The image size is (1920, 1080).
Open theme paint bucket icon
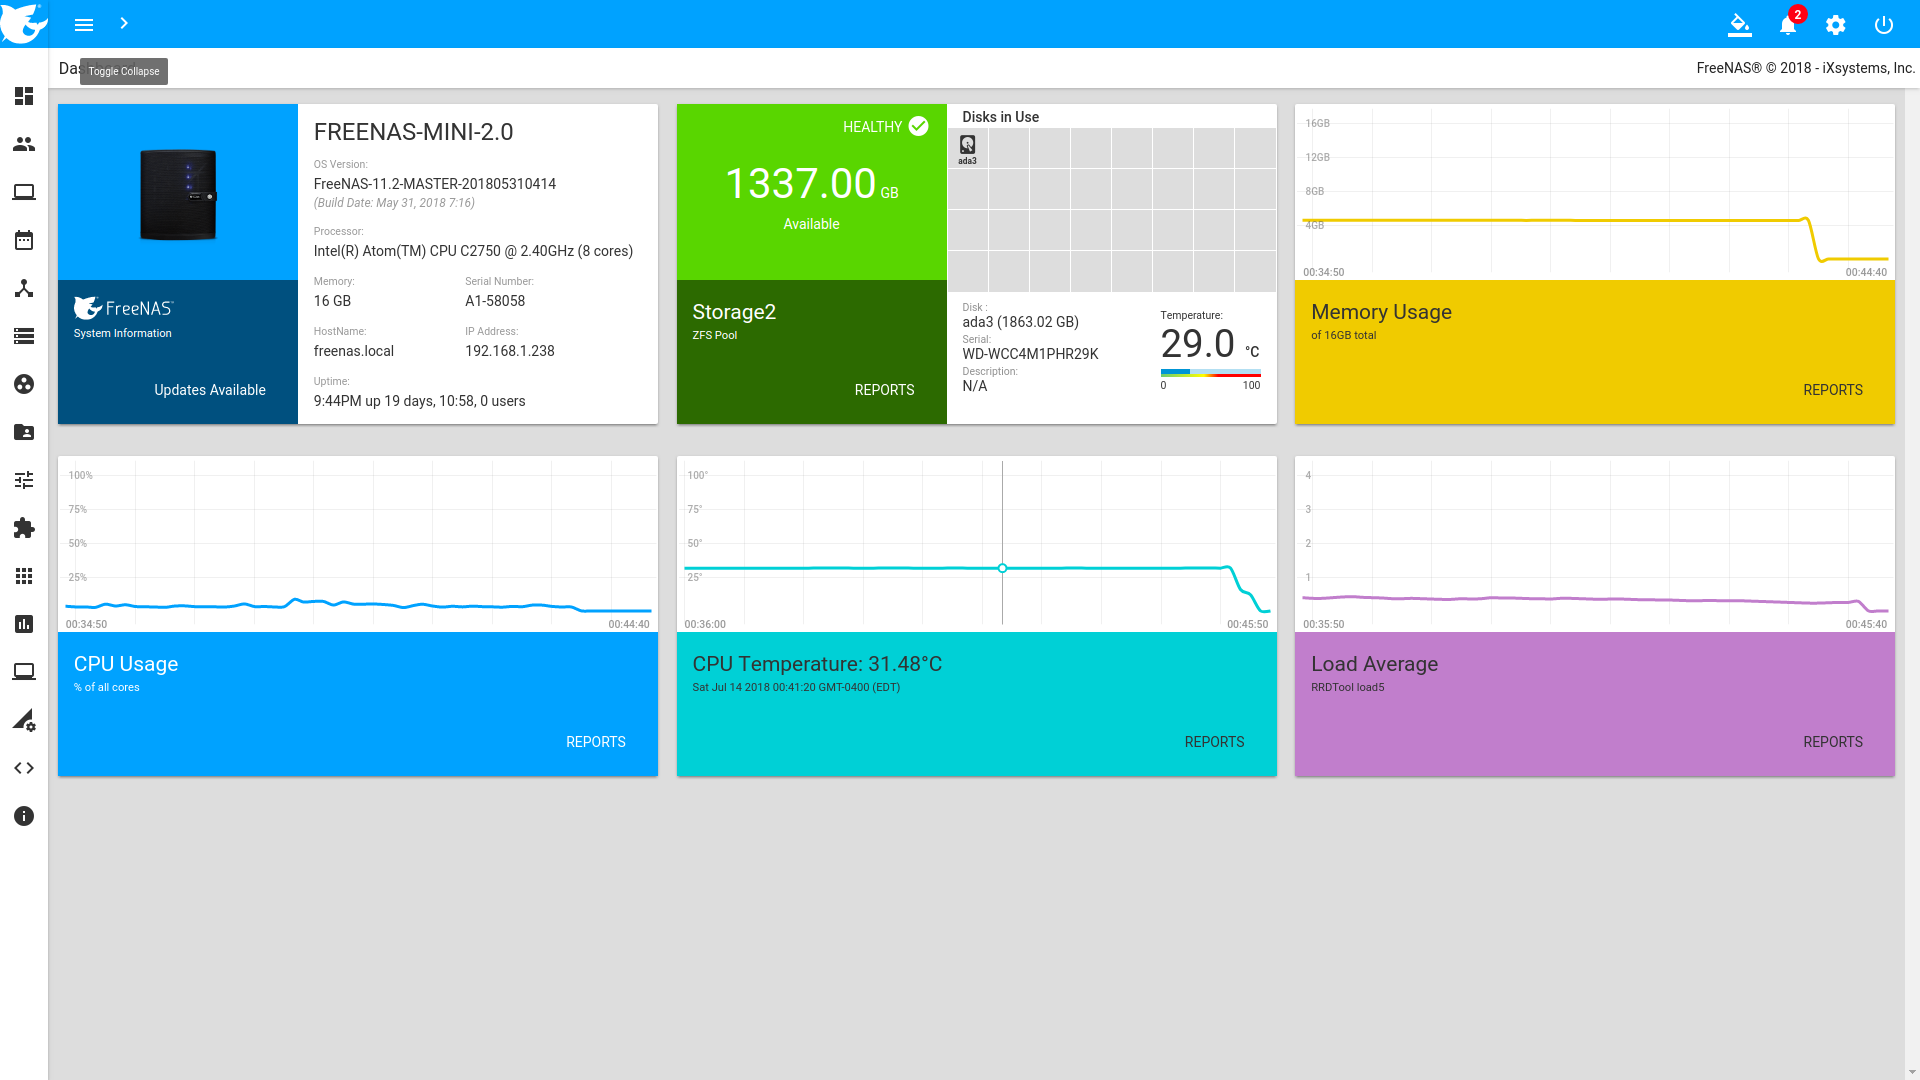click(1740, 25)
